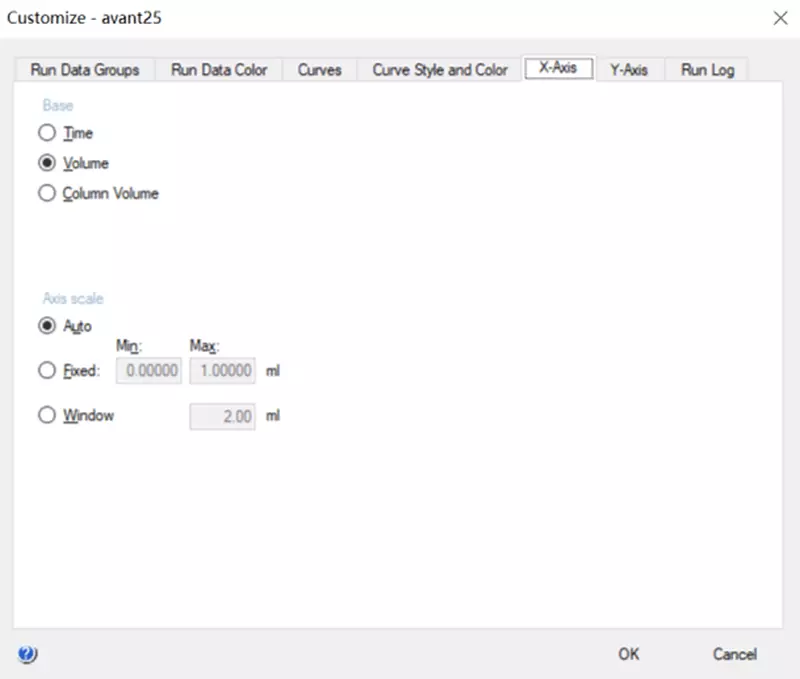Image resolution: width=800 pixels, height=679 pixels.
Task: Enable Auto axis scale option
Action: [x=47, y=326]
